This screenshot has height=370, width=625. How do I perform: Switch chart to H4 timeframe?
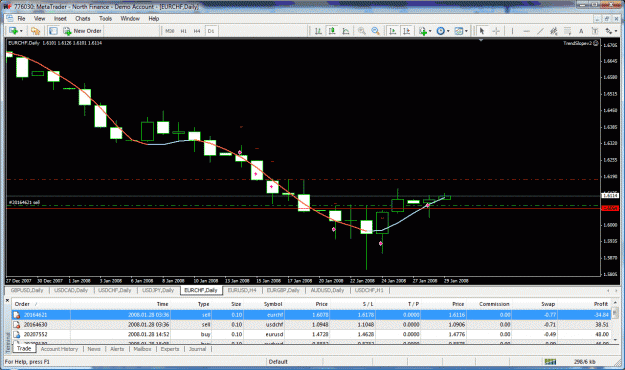click(x=197, y=31)
